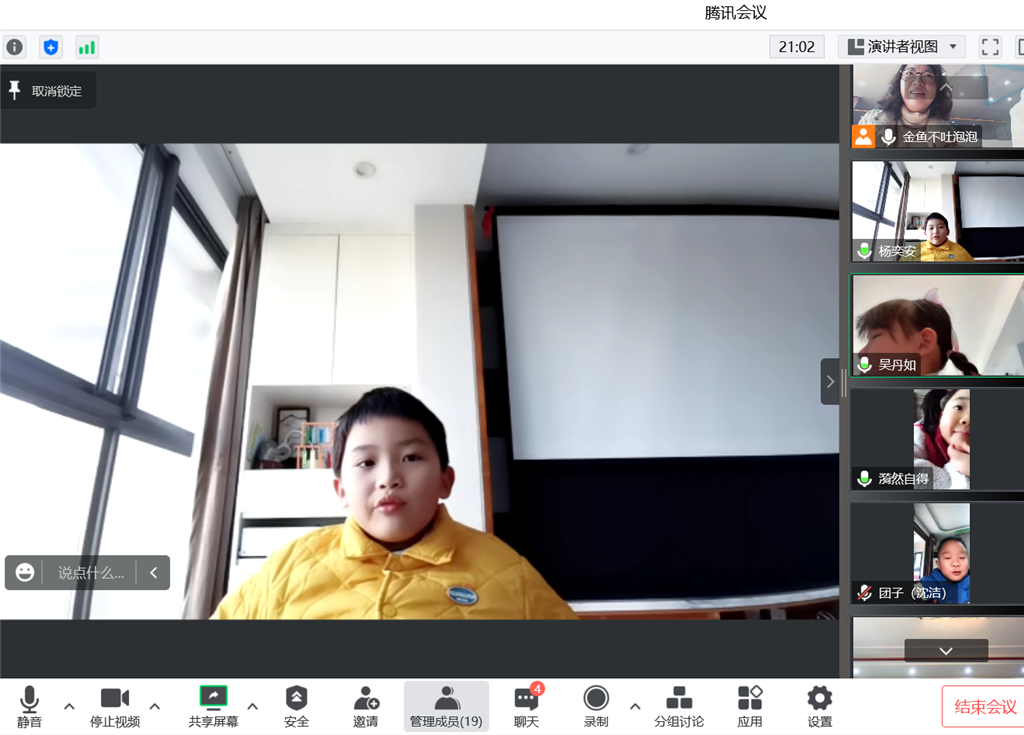Mute microphone with 静音 button
This screenshot has width=1024, height=735.
pyautogui.click(x=30, y=706)
